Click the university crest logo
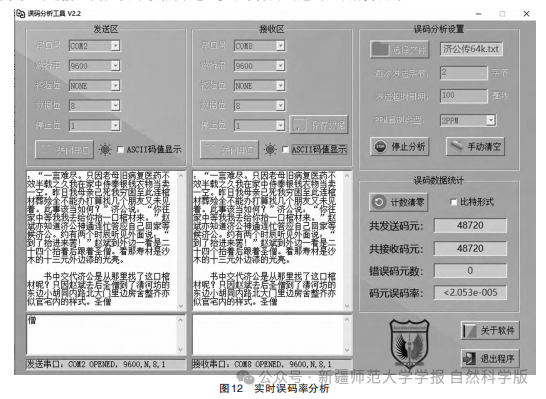This screenshot has width=546, height=399. (409, 344)
